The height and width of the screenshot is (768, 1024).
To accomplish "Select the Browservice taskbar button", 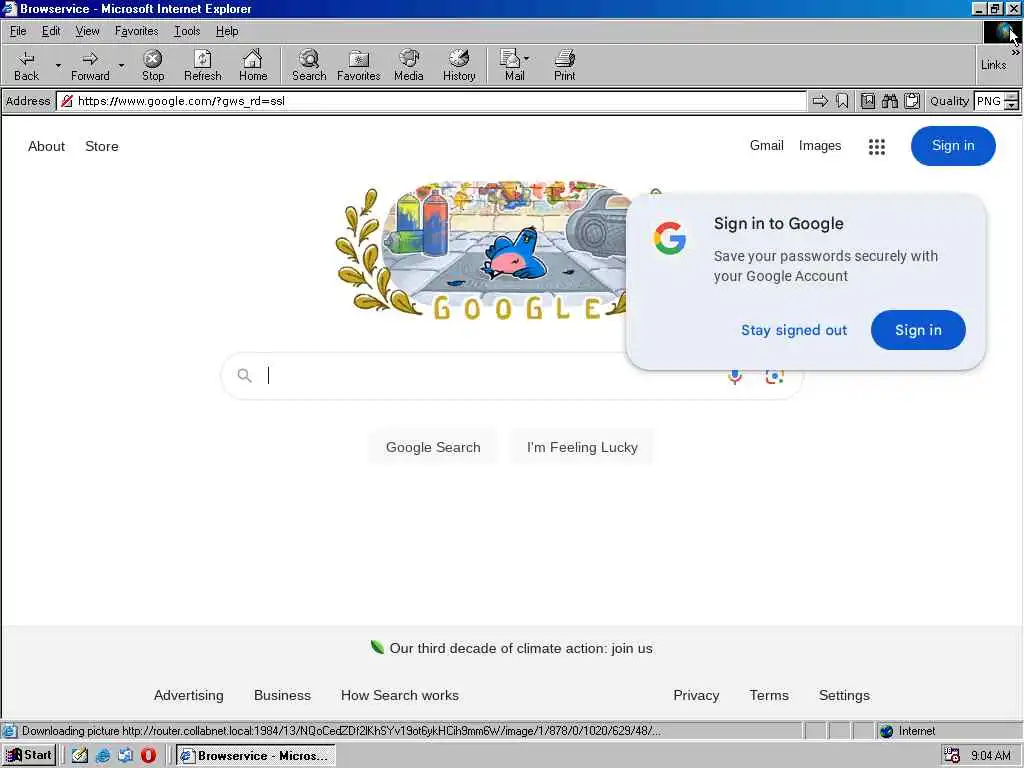I will point(256,755).
